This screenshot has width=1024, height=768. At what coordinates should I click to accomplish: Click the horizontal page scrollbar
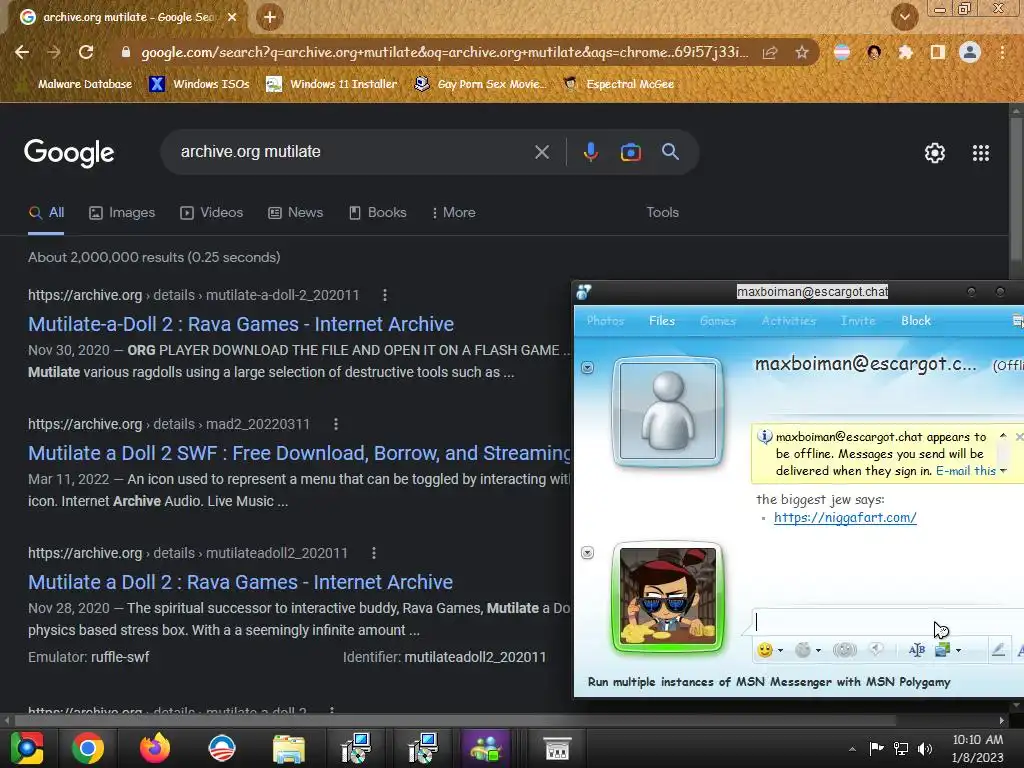pyautogui.click(x=455, y=721)
